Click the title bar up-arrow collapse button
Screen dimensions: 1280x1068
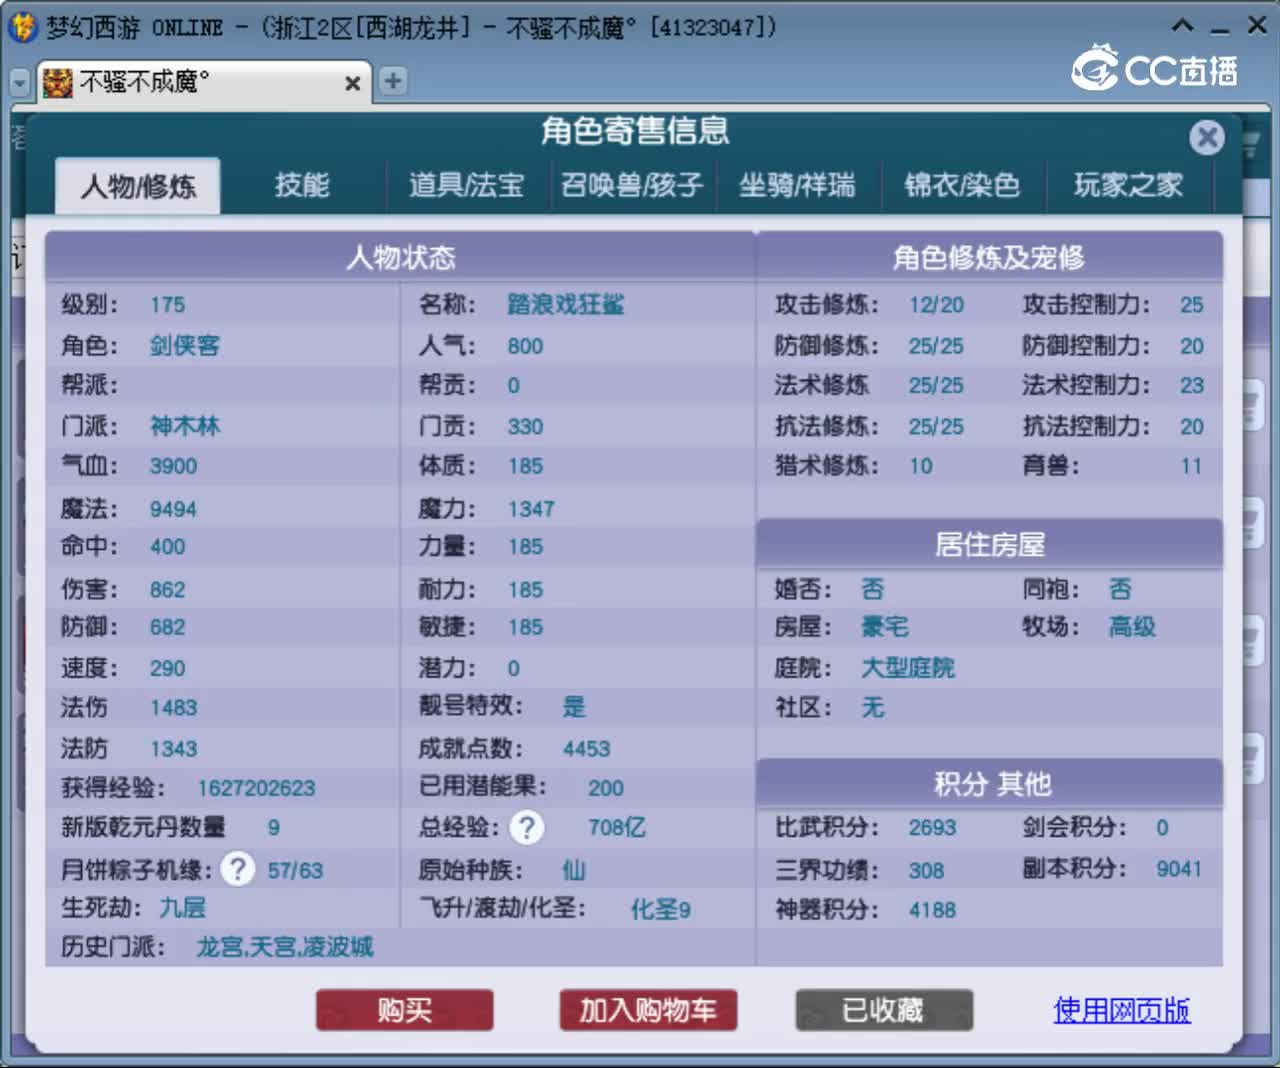(x=1182, y=26)
